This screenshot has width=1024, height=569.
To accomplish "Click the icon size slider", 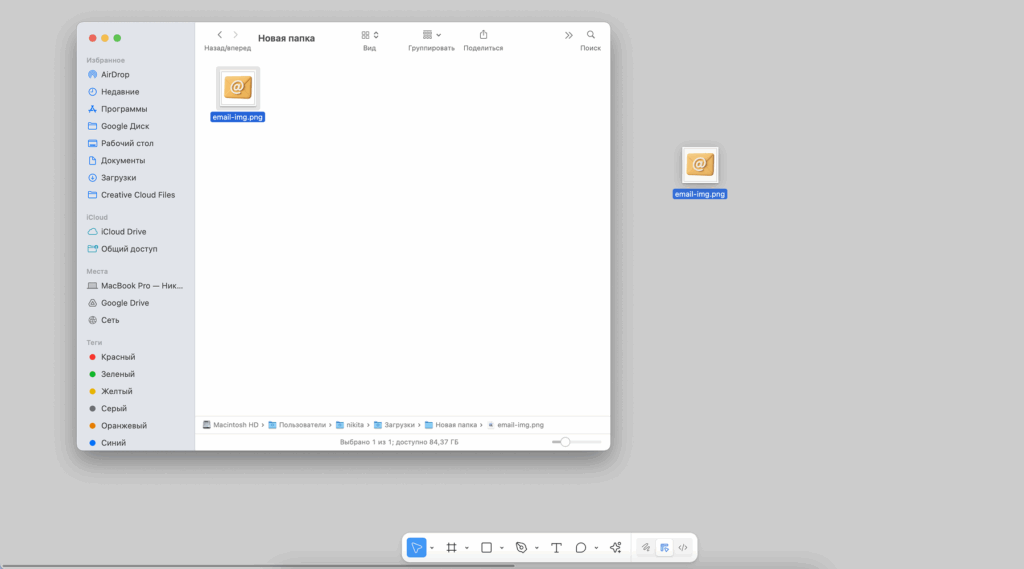I will [x=576, y=442].
